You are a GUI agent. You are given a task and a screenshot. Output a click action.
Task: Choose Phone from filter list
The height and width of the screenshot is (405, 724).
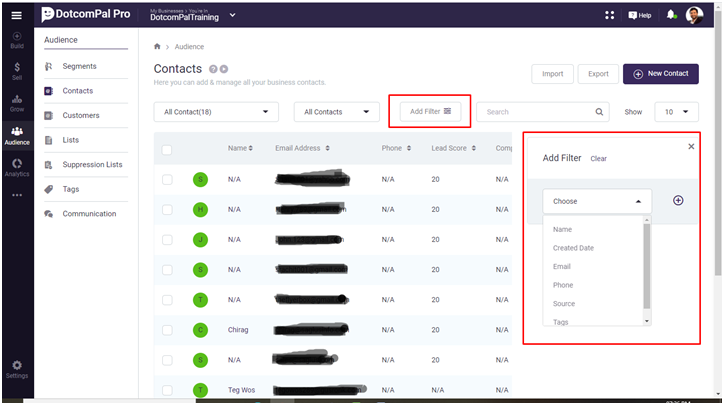tap(563, 285)
